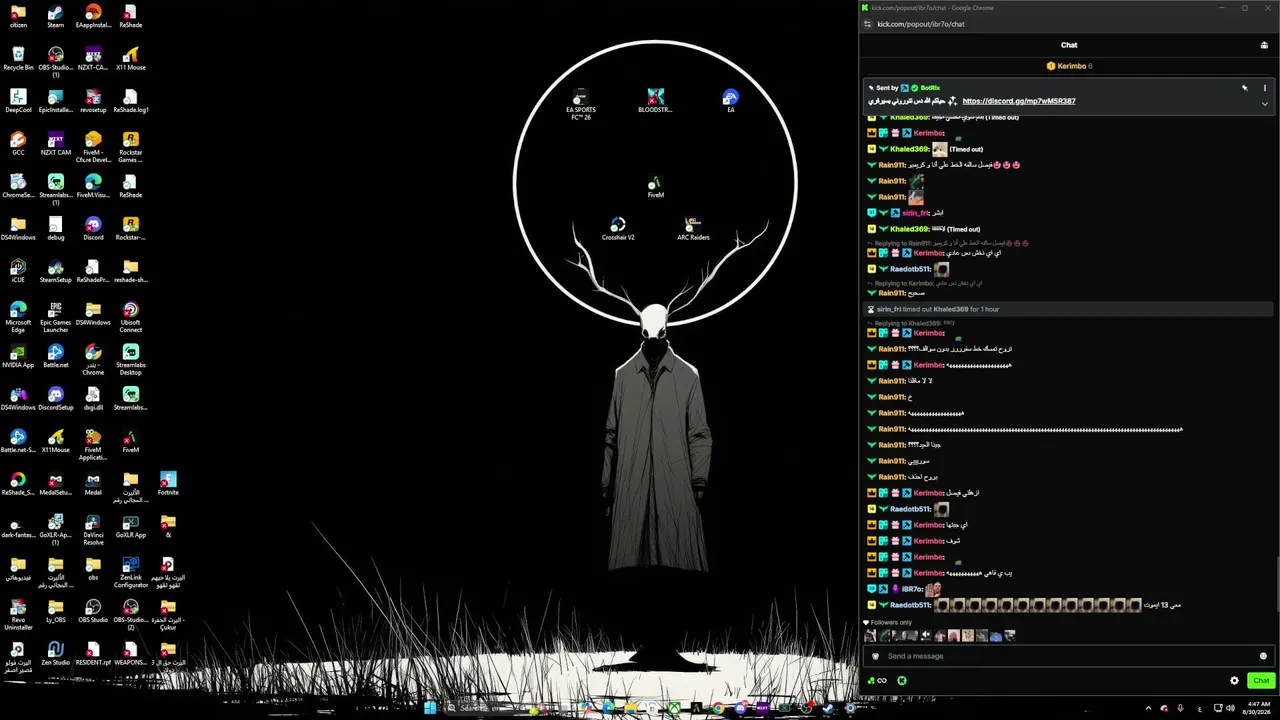1280x720 pixels.
Task: Select the Fortnite desktop icon
Action: tap(168, 484)
